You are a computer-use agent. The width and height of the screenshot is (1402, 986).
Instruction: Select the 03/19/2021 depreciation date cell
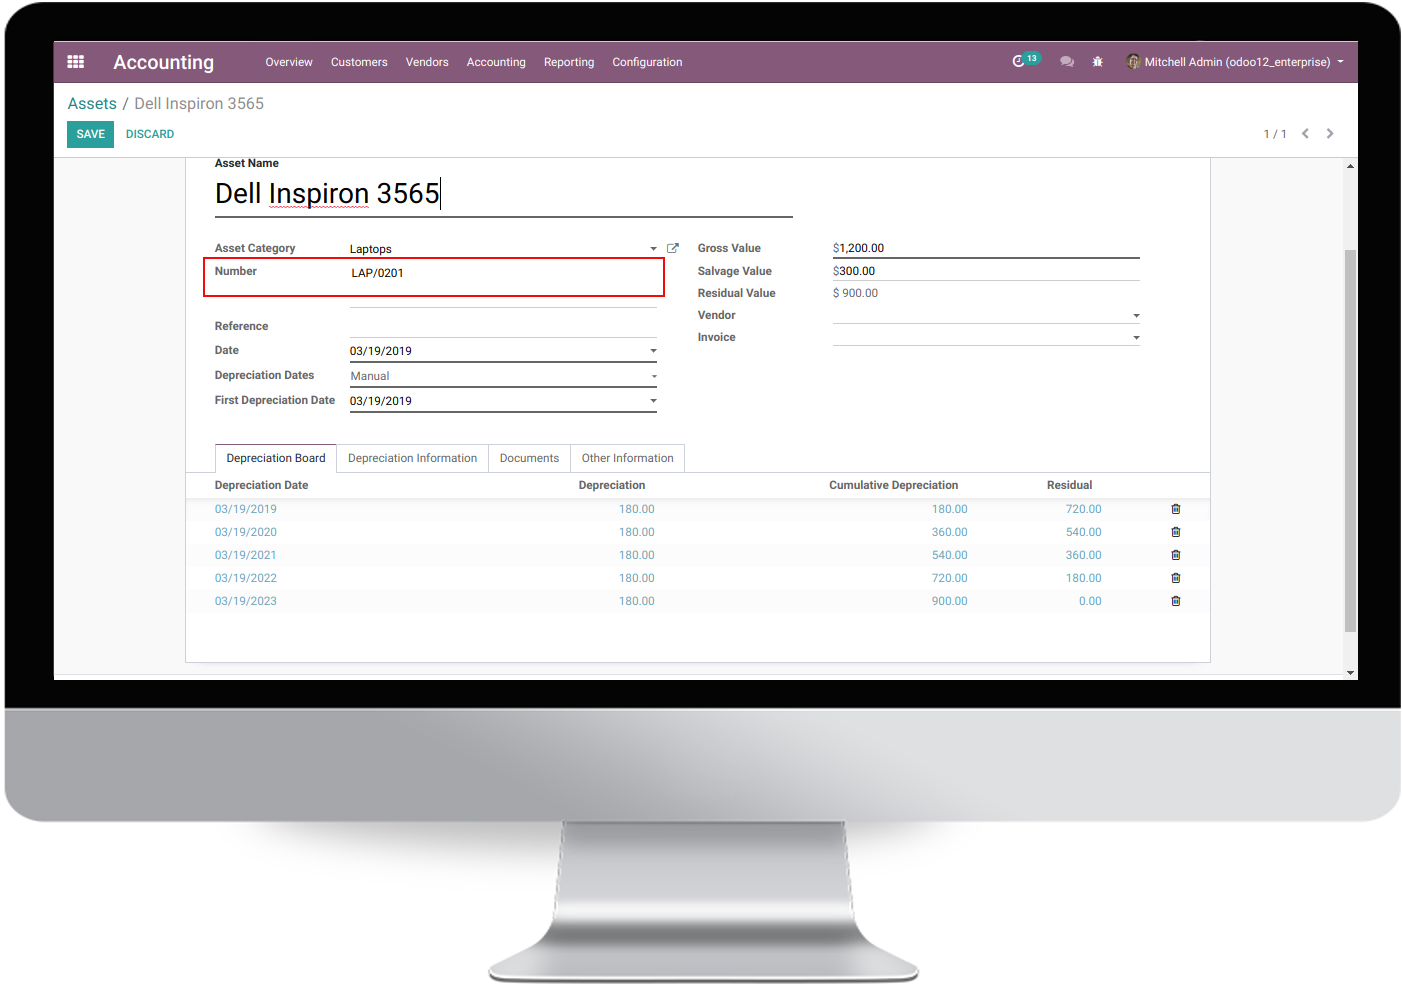click(246, 555)
